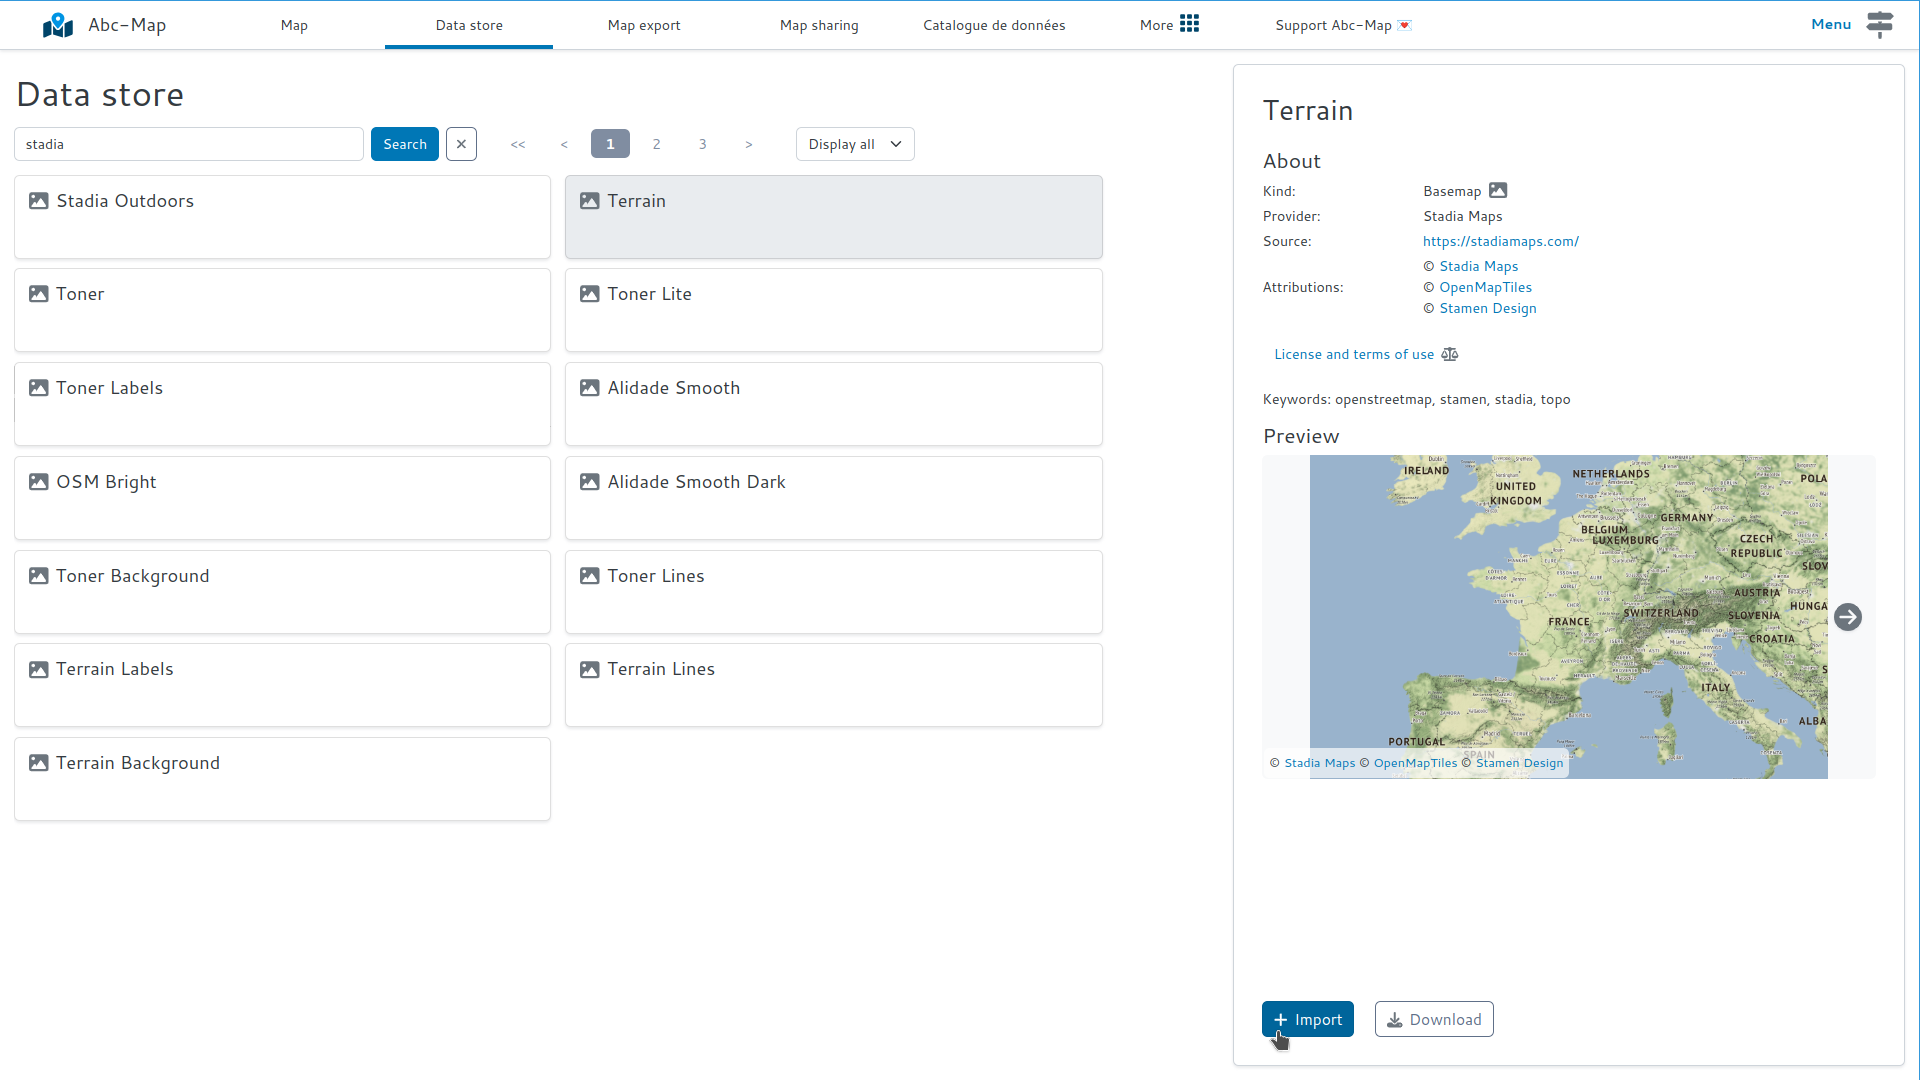Click the image icon on the Terrain card
The width and height of the screenshot is (1920, 1080).
(x=590, y=200)
